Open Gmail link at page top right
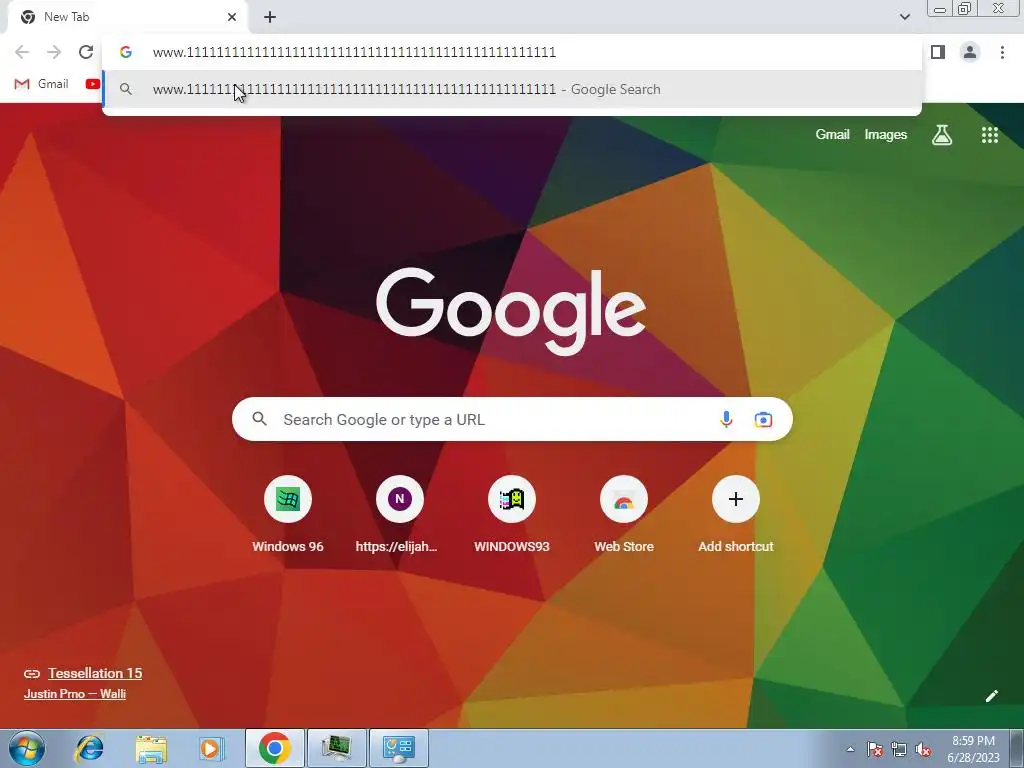This screenshot has width=1024, height=768. (x=832, y=135)
